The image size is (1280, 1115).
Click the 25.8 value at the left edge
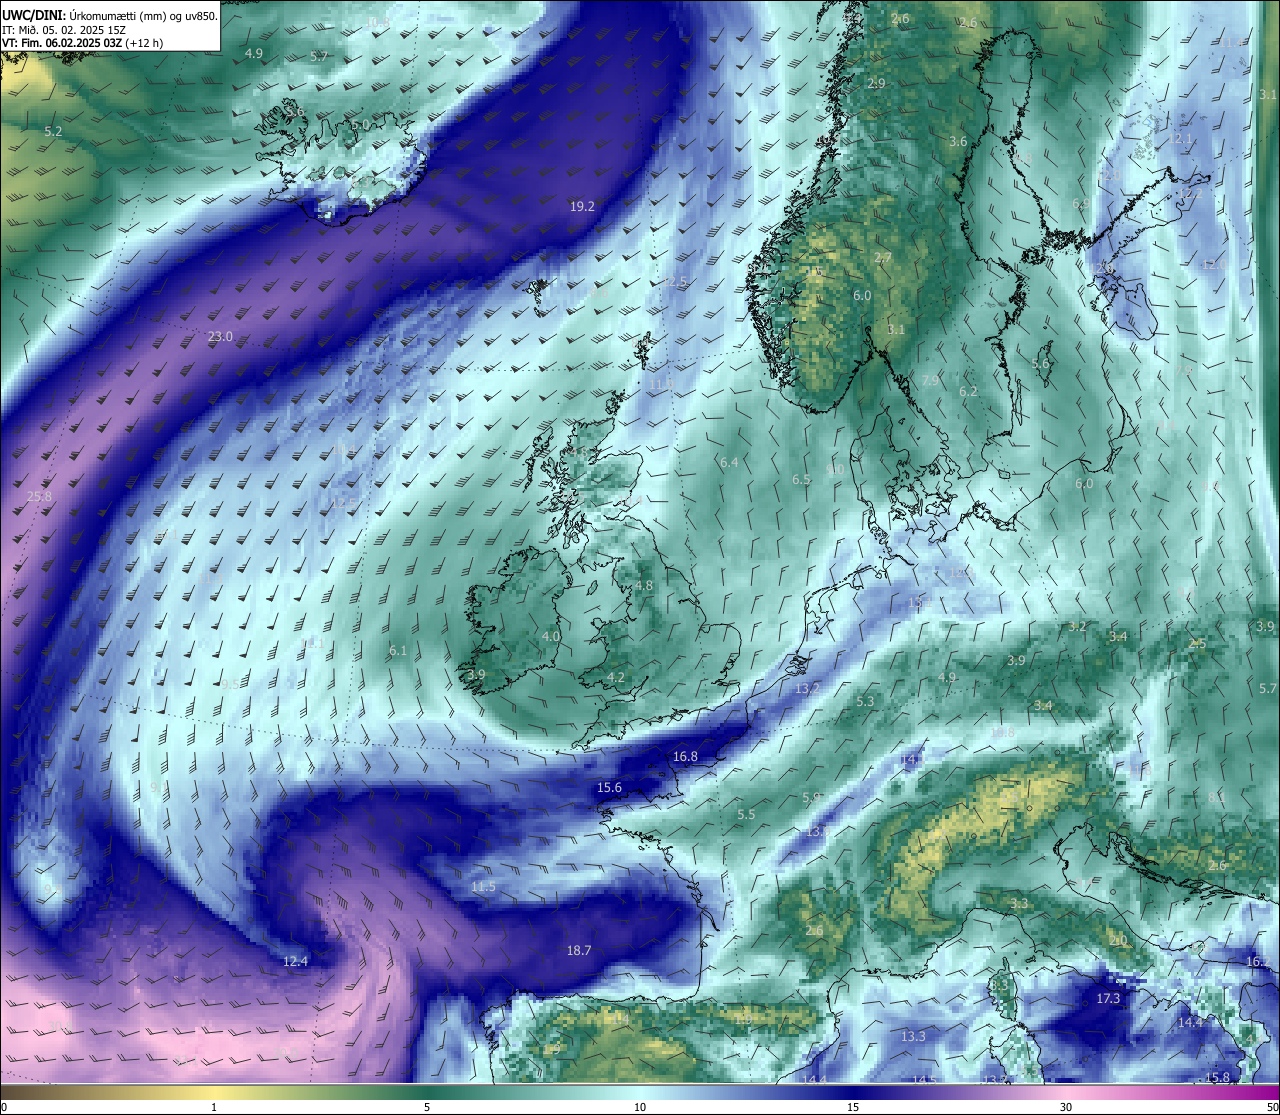39,496
